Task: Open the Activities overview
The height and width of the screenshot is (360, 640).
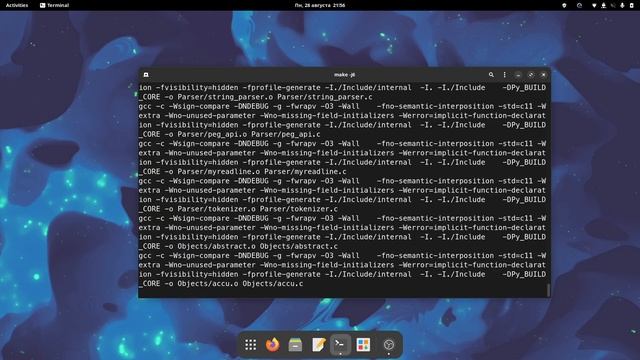Action: (17, 5)
